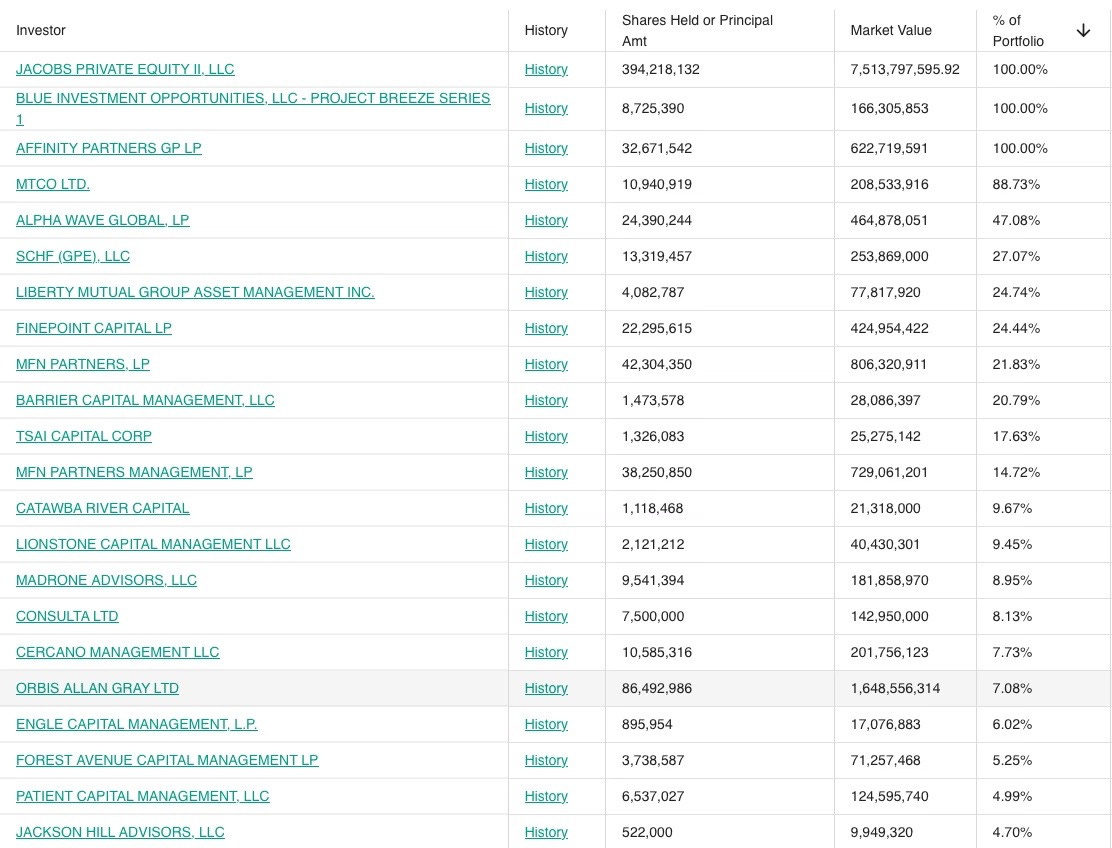Open JACOBS PRIVATE EQUITY II, LLC investor link
Screen dimensions: 1112x848
pos(125,69)
